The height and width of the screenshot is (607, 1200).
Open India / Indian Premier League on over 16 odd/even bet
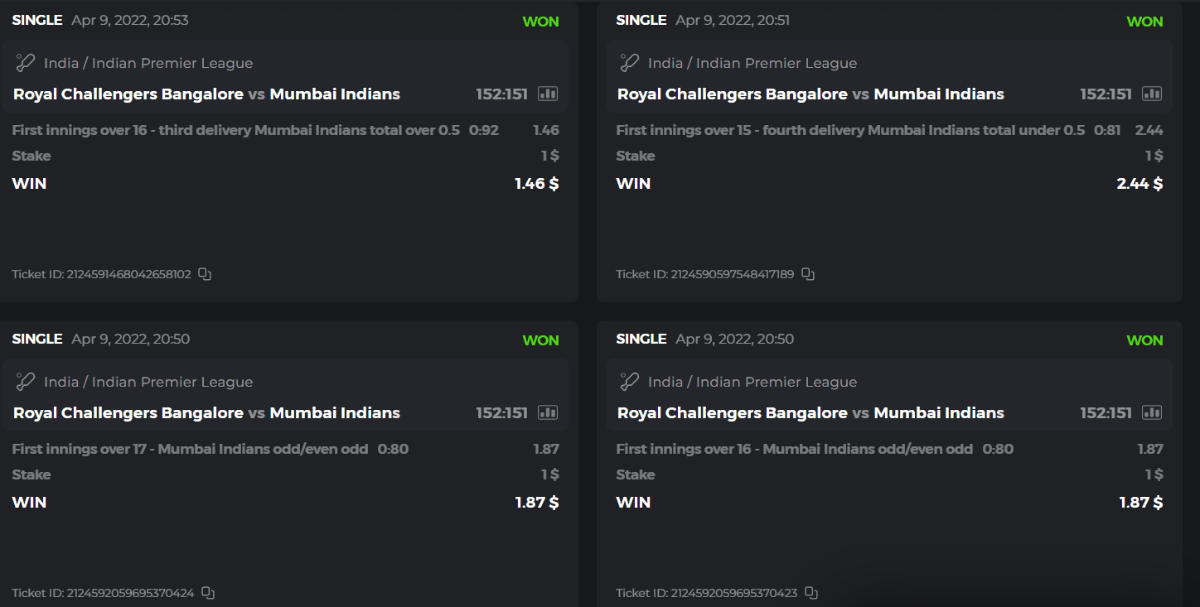(752, 382)
